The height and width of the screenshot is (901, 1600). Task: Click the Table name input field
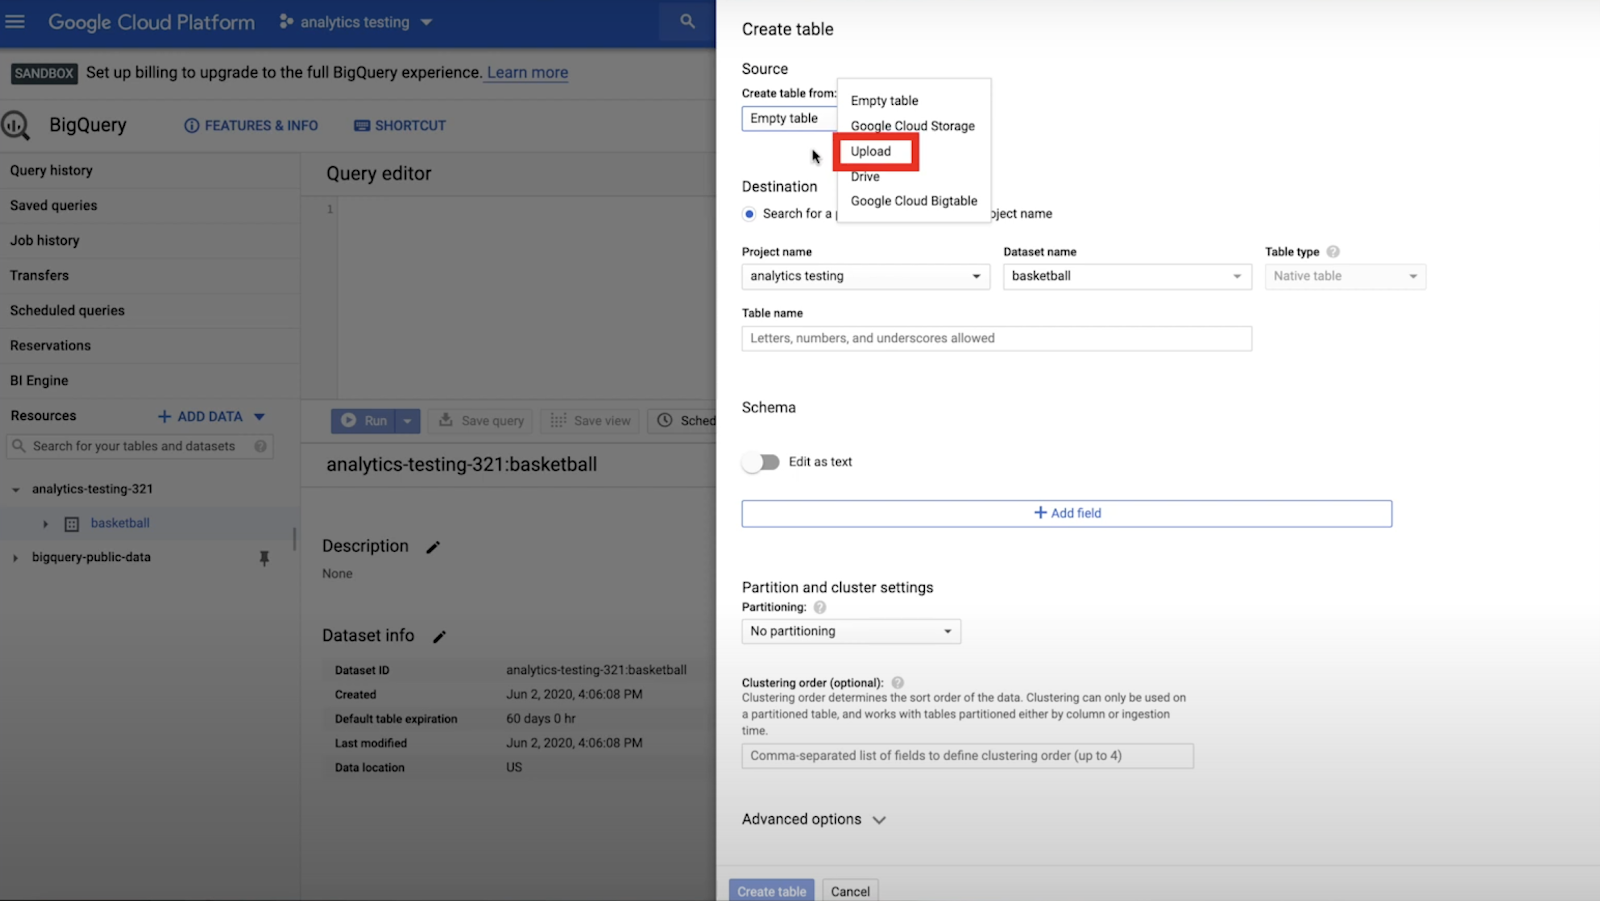[997, 338]
